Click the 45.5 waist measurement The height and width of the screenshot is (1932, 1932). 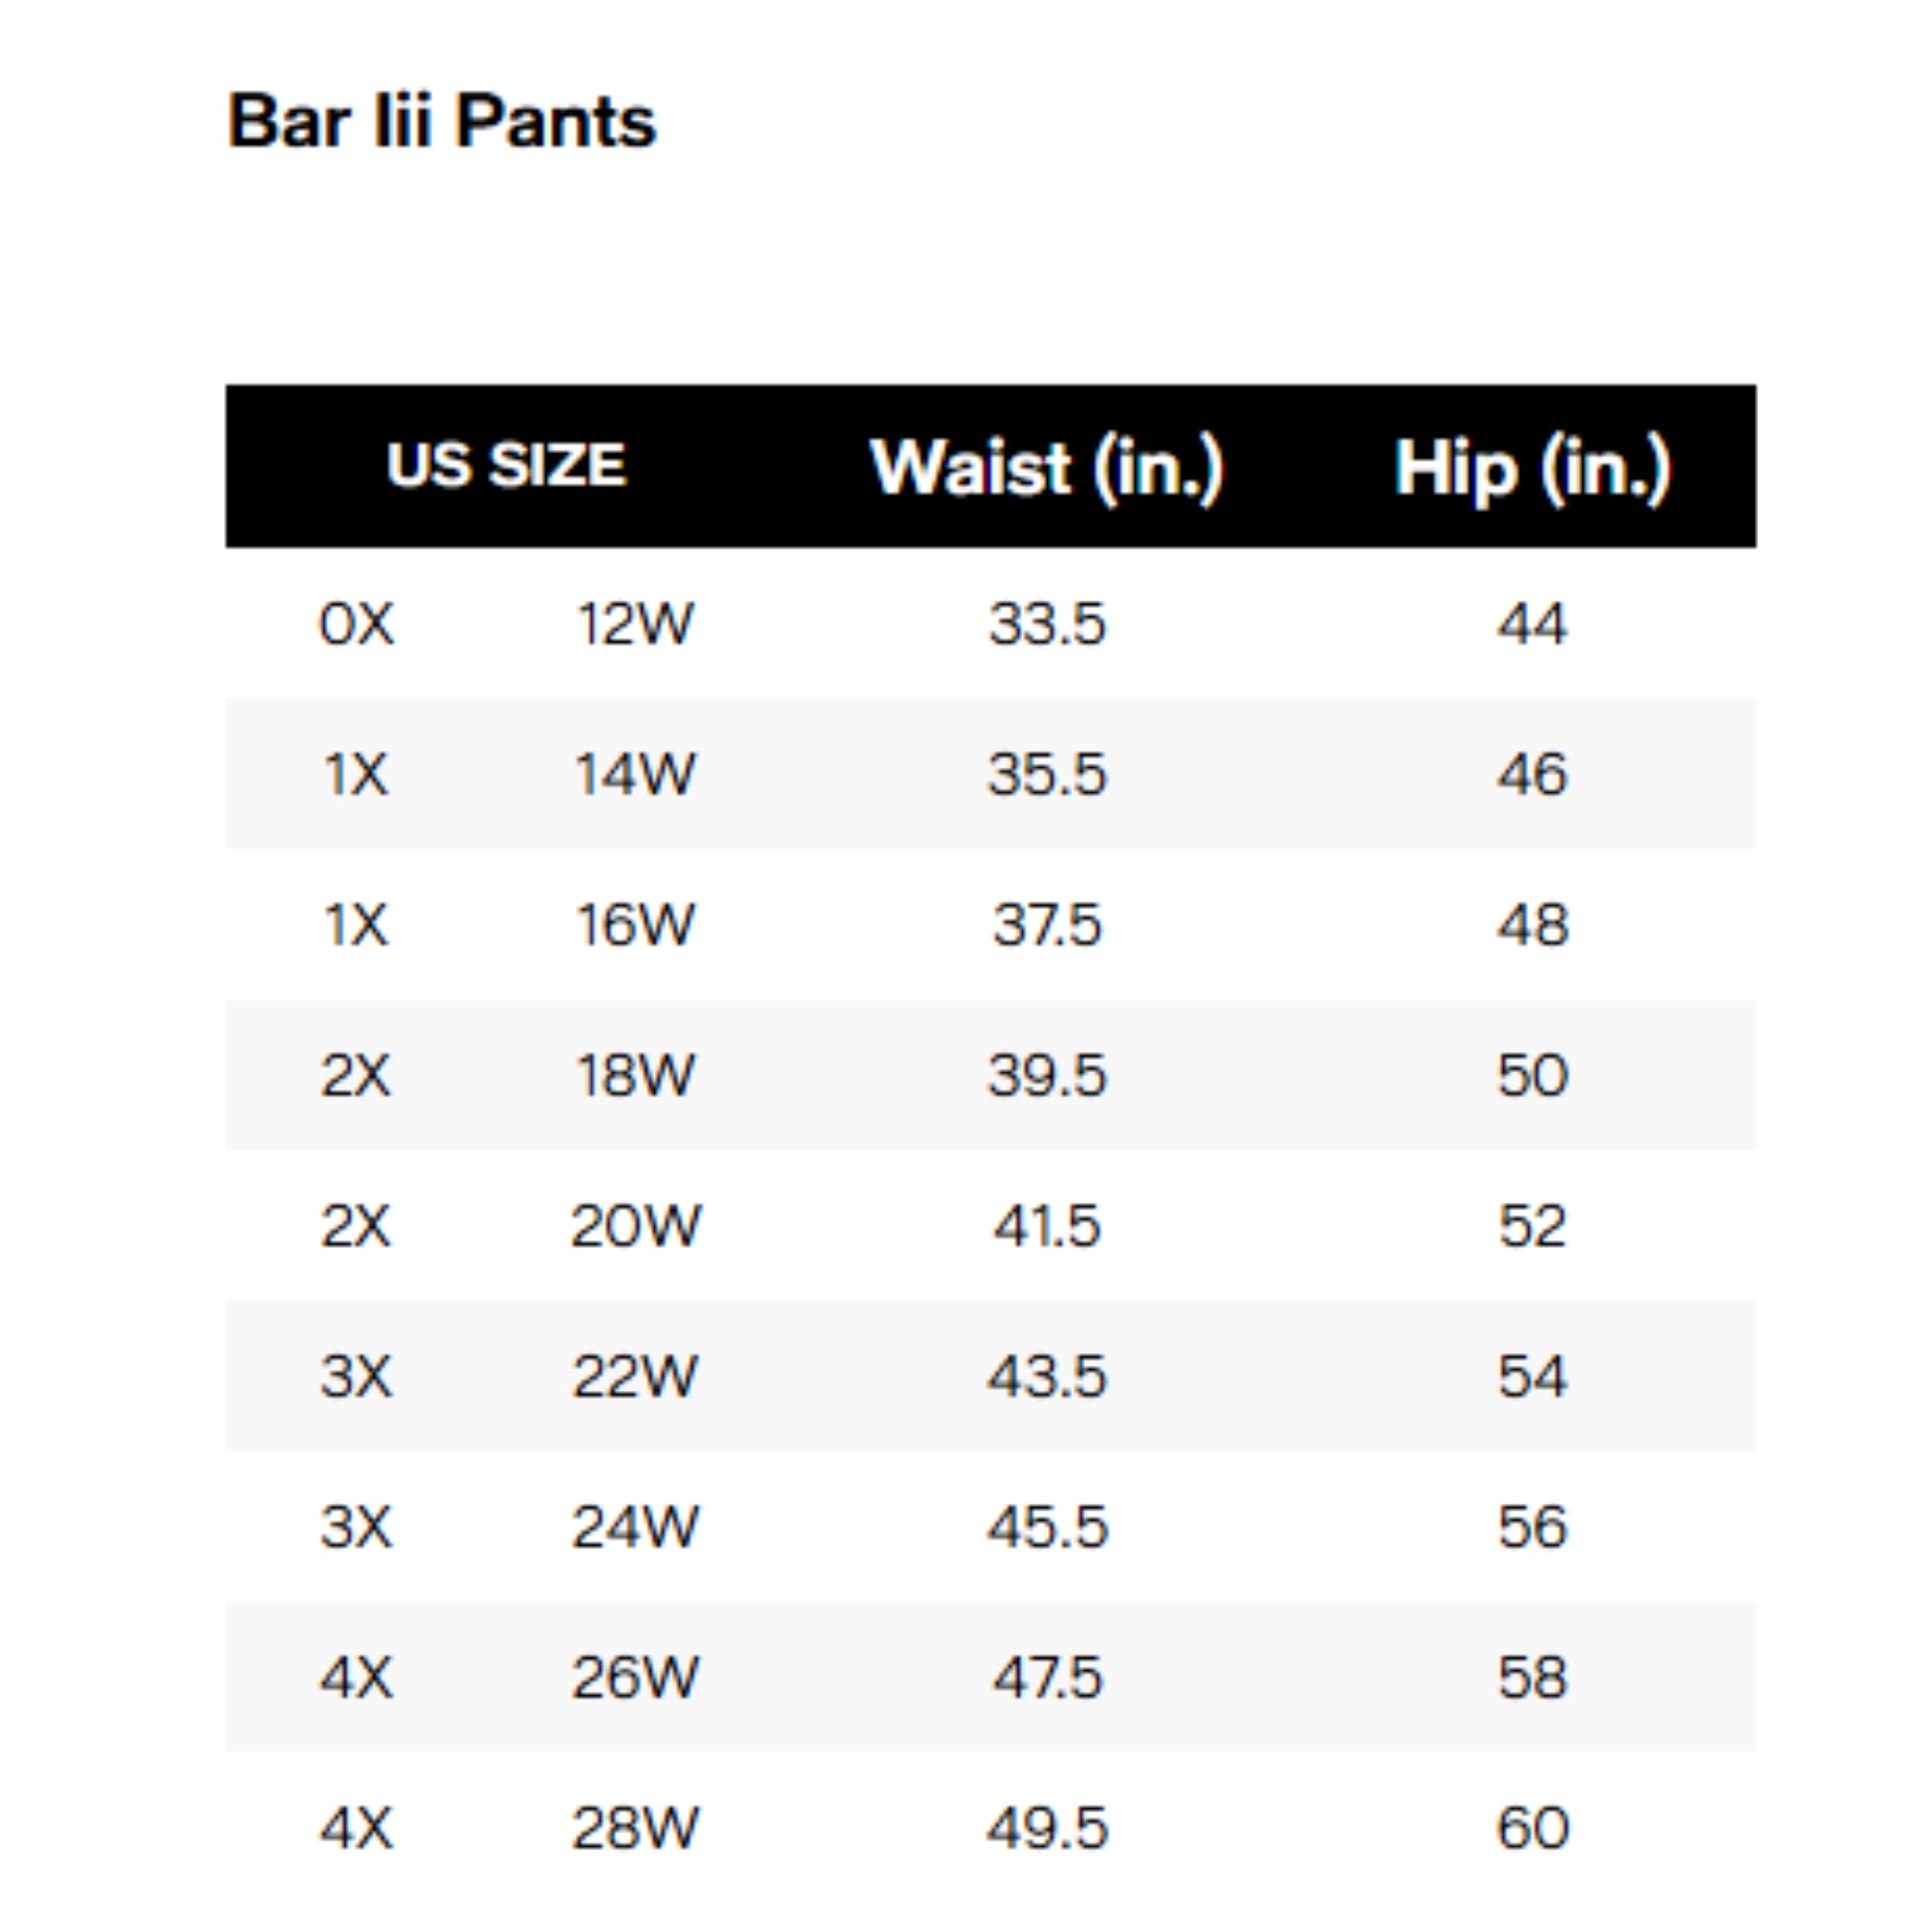pos(1047,1527)
